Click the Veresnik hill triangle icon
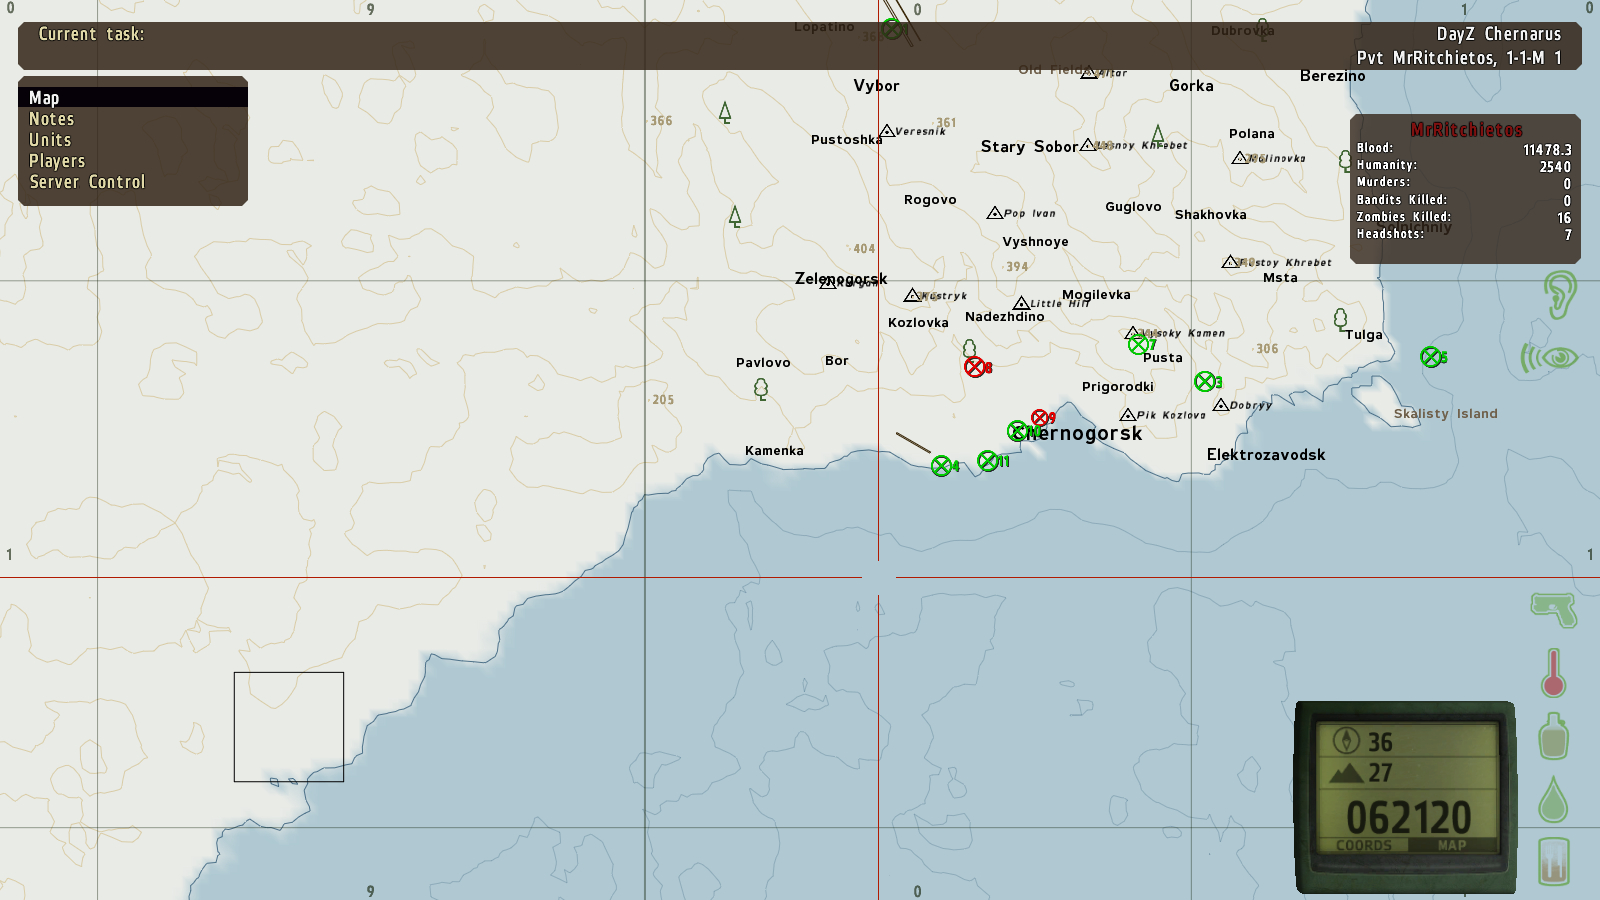1600x900 pixels. click(x=887, y=131)
